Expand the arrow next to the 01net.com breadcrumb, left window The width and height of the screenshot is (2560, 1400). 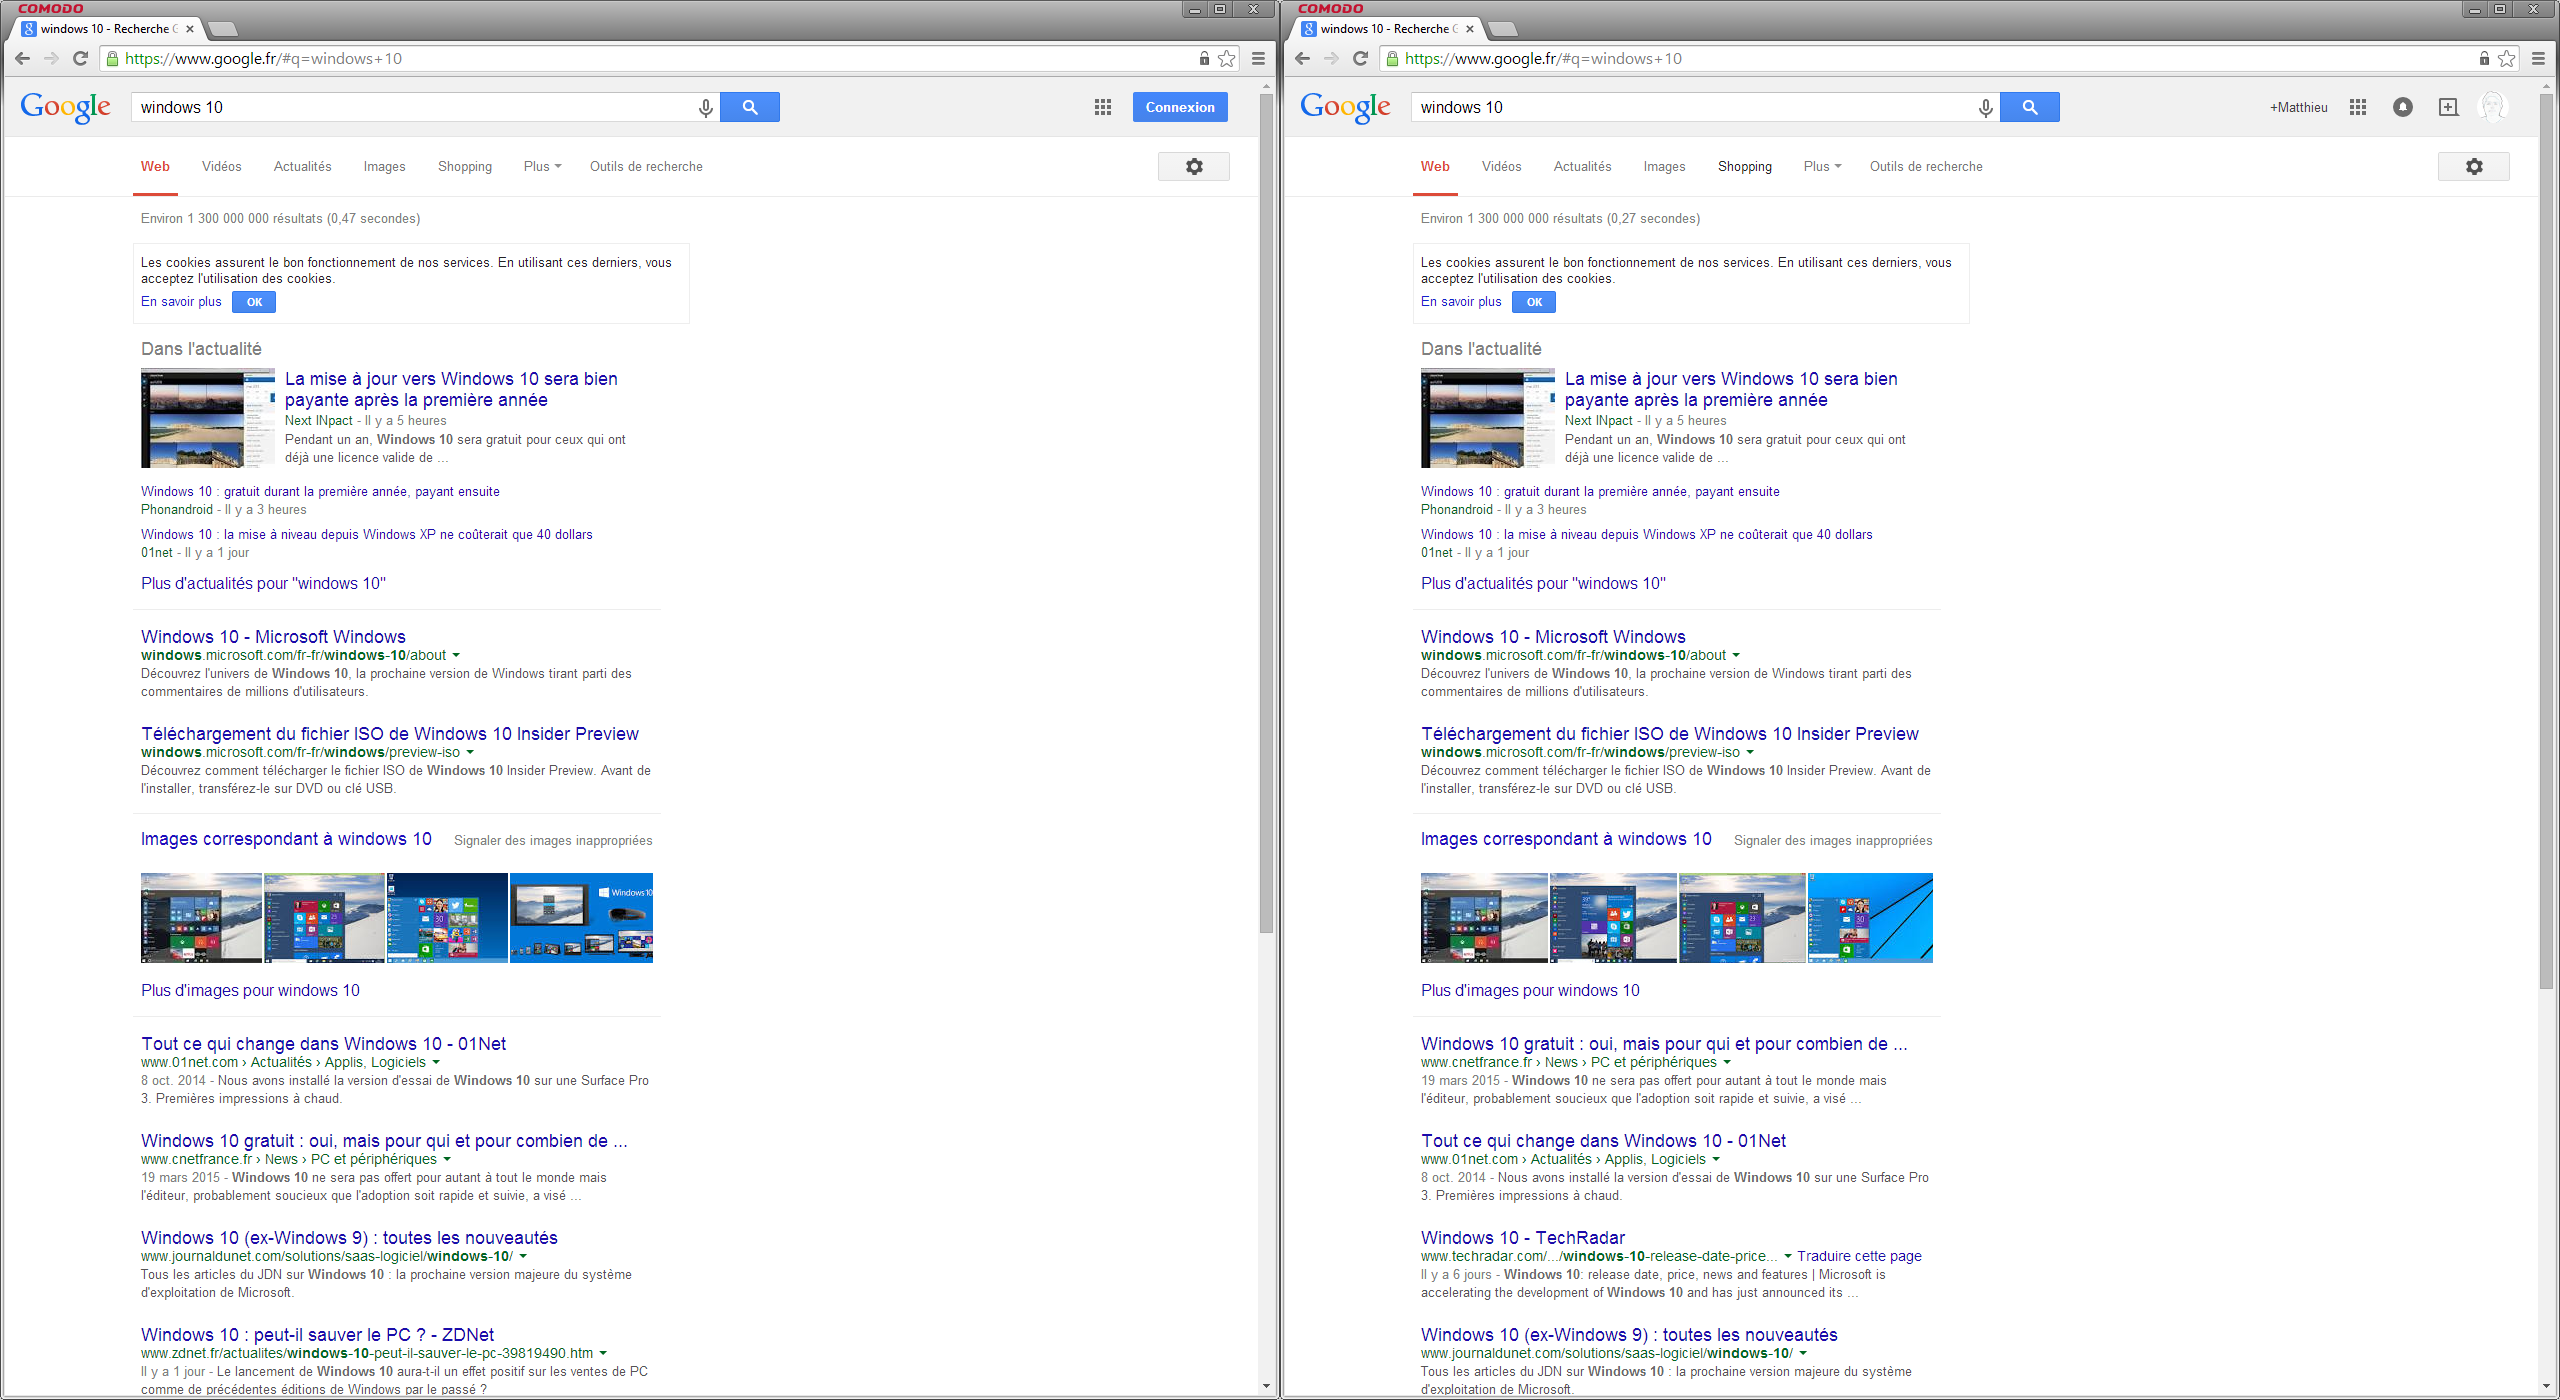[x=436, y=1063]
